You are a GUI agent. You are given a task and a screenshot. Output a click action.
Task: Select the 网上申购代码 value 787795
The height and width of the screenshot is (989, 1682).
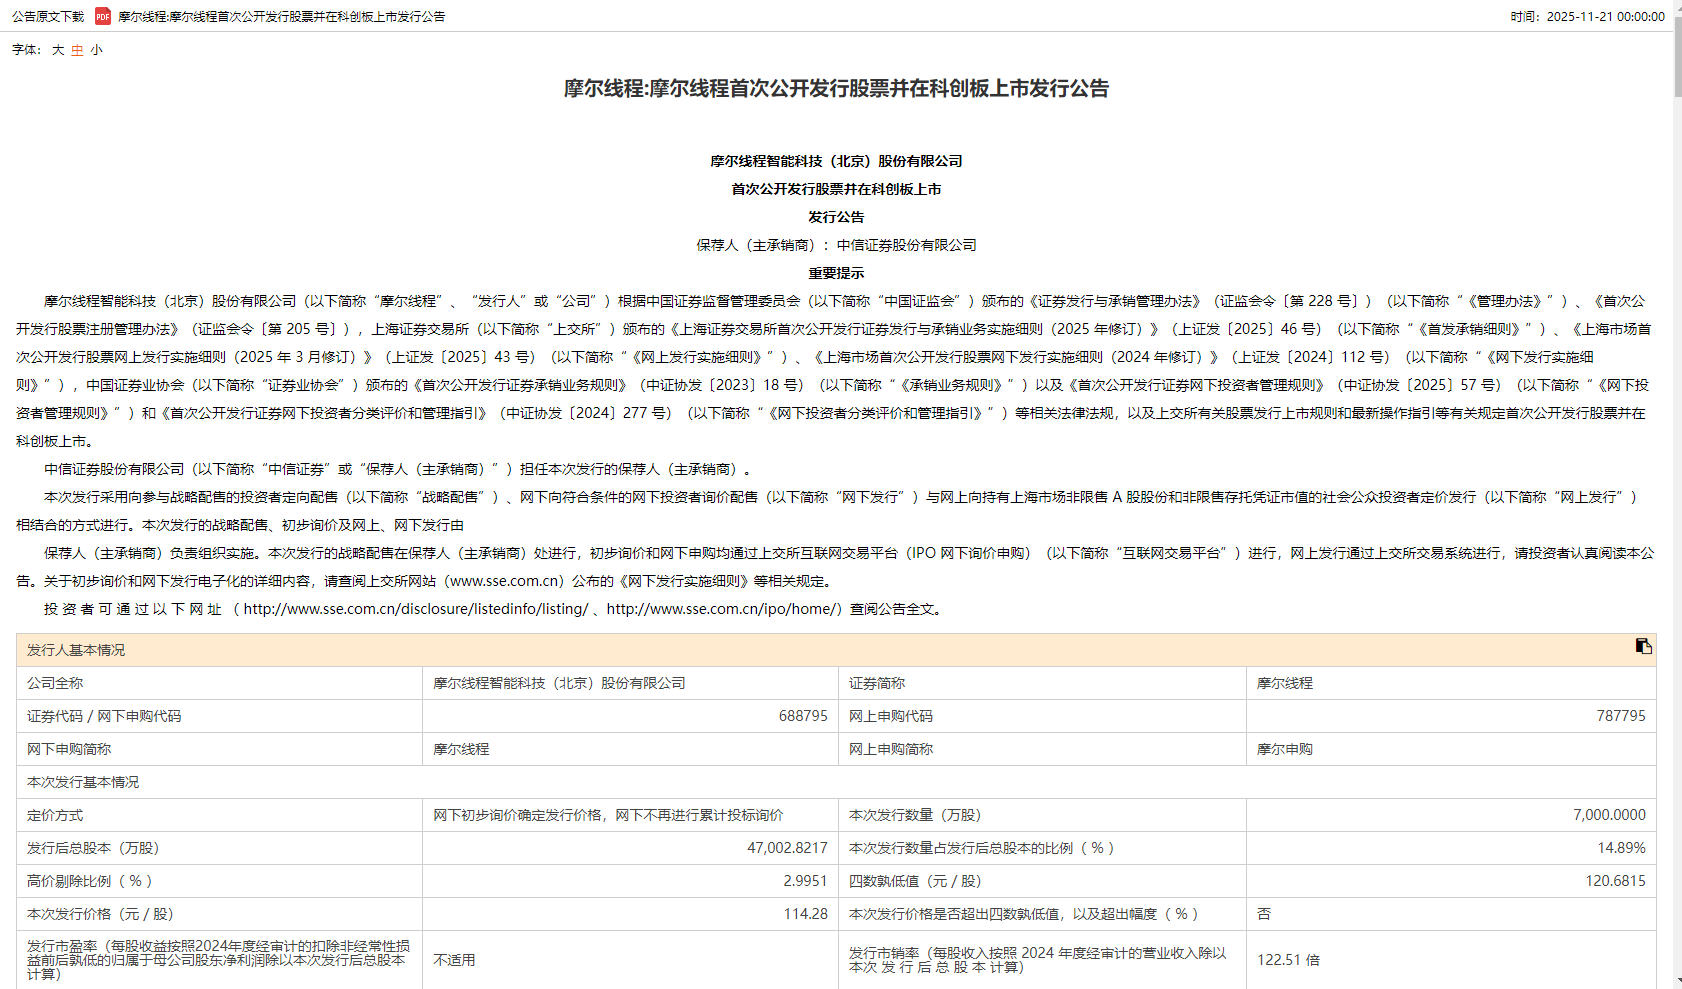1620,716
